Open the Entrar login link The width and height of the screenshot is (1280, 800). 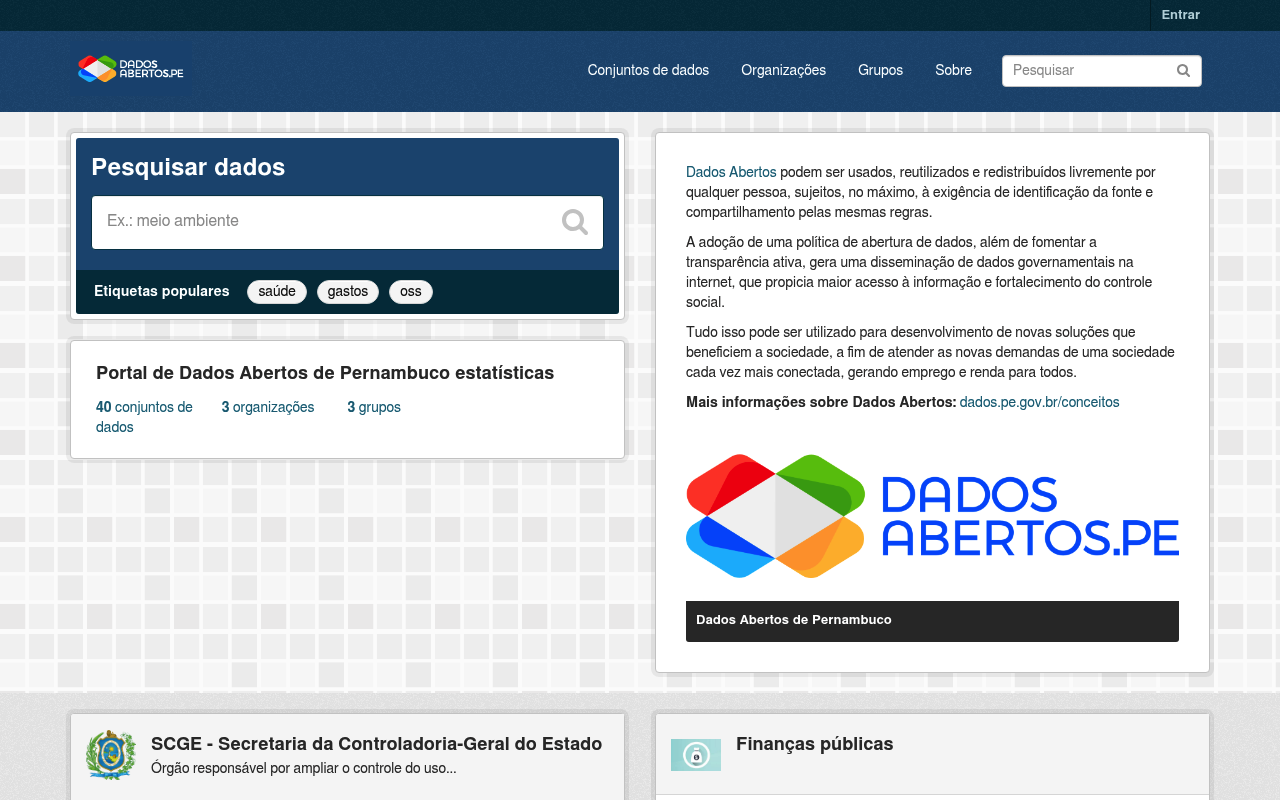(x=1180, y=15)
